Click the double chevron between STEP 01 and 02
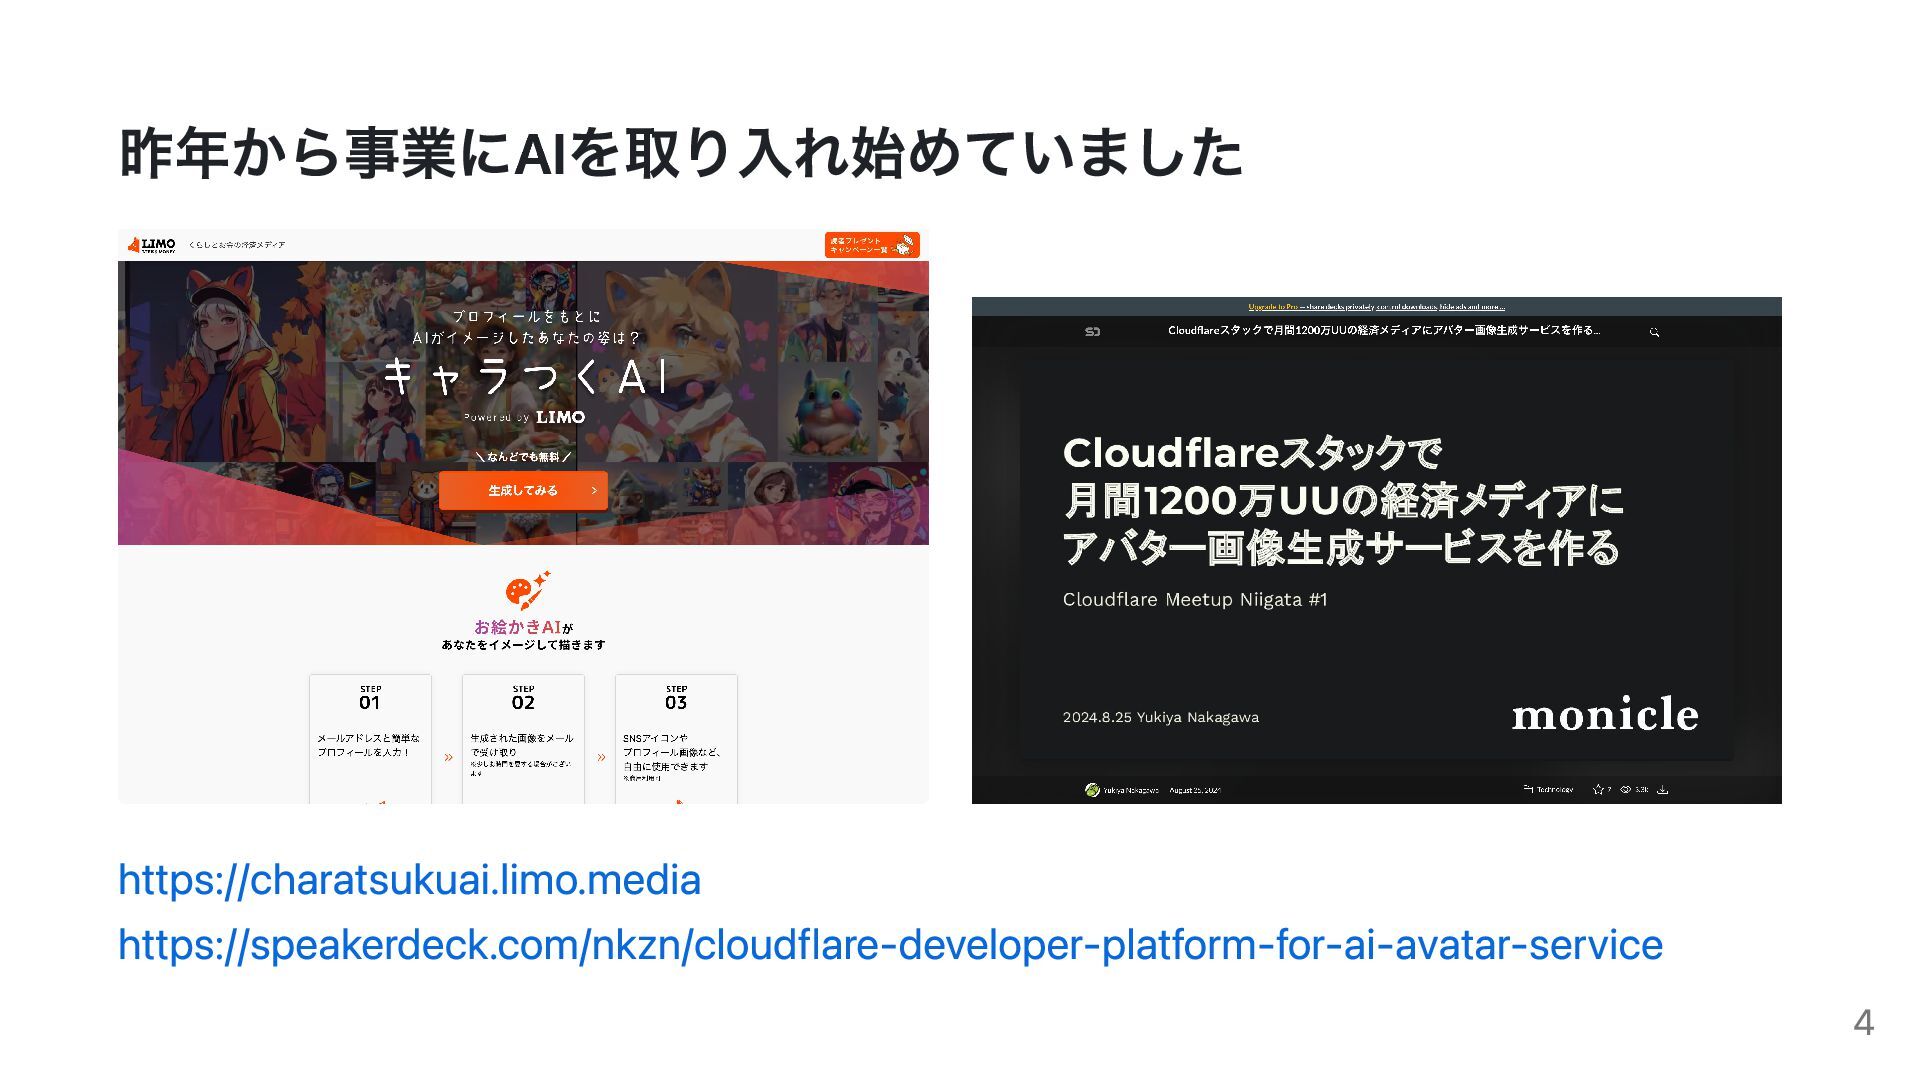This screenshot has height=1080, width=1920. [x=448, y=758]
